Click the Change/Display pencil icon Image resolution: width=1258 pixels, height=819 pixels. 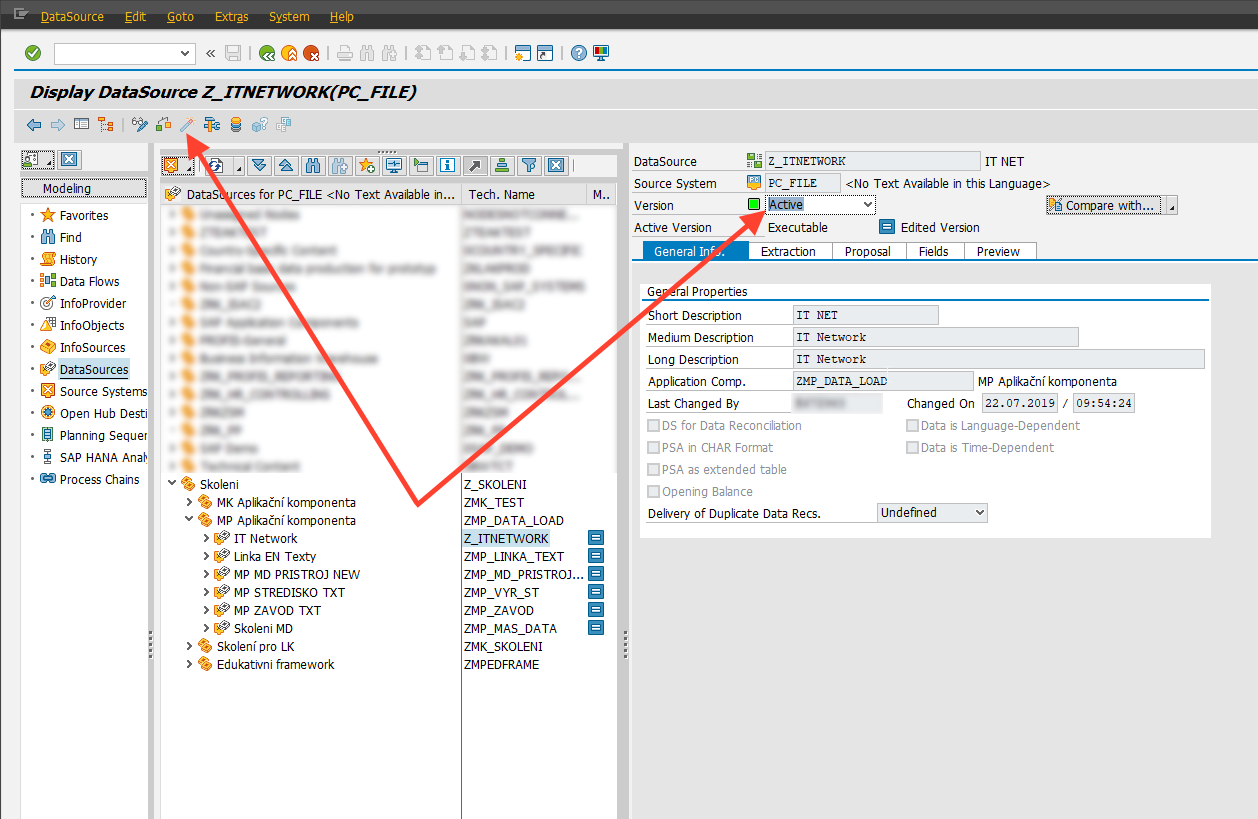[140, 126]
